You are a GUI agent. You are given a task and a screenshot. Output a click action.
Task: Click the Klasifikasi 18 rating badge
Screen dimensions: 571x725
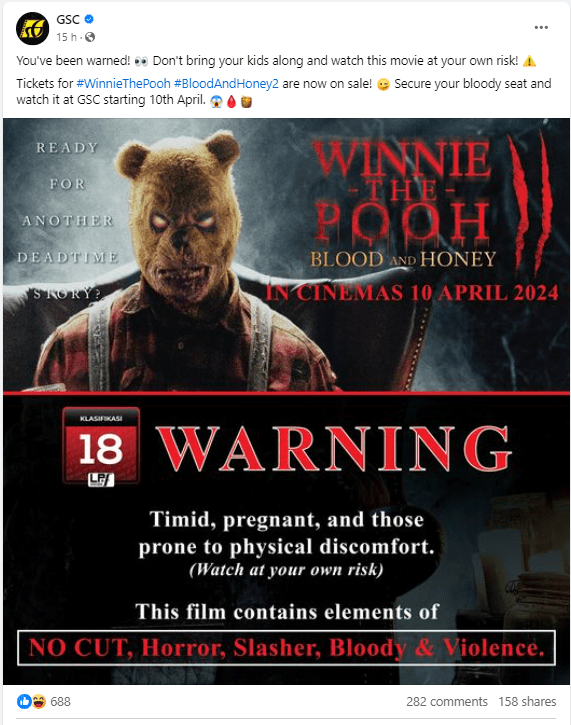click(101, 447)
